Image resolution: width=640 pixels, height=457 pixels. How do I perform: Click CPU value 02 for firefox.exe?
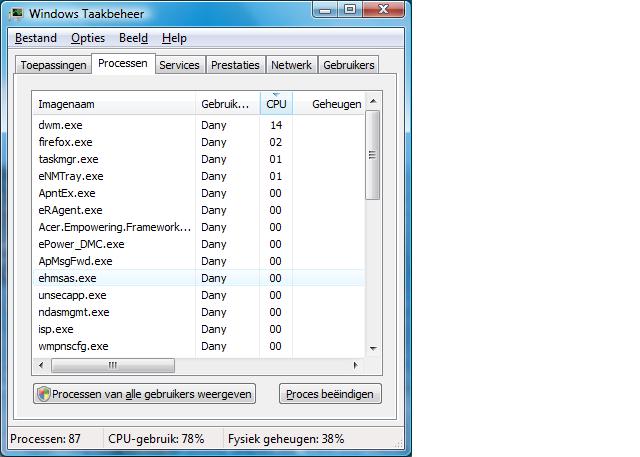276,142
